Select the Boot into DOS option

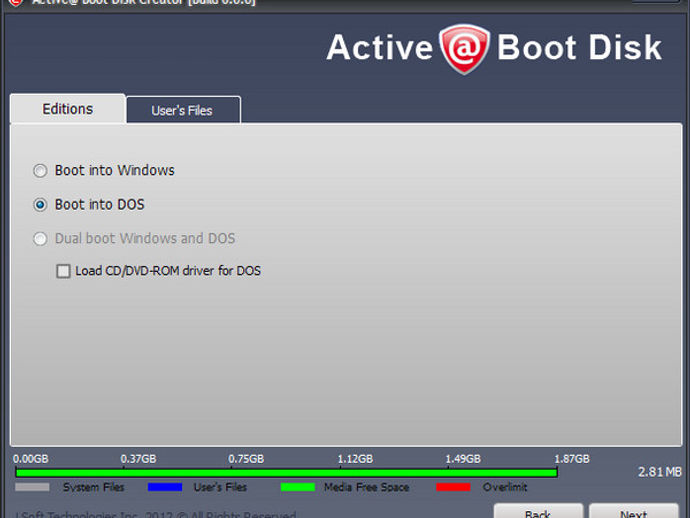click(x=40, y=205)
